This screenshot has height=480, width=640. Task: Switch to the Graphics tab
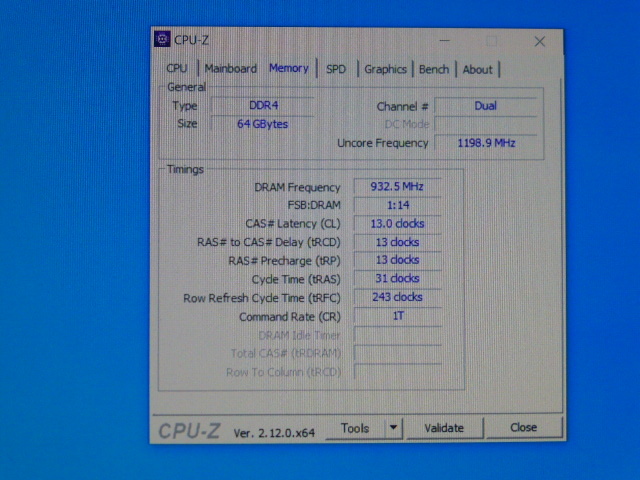click(x=385, y=69)
